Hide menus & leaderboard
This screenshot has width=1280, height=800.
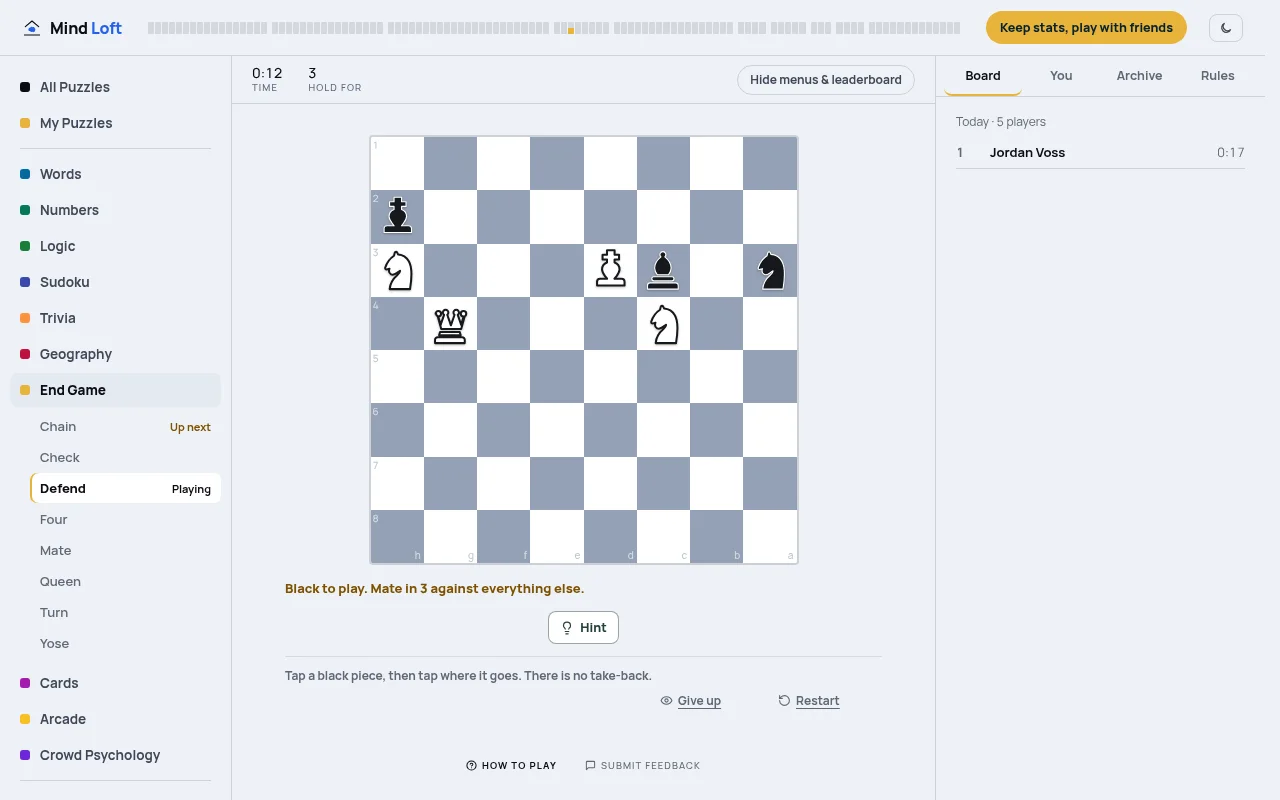click(x=826, y=80)
